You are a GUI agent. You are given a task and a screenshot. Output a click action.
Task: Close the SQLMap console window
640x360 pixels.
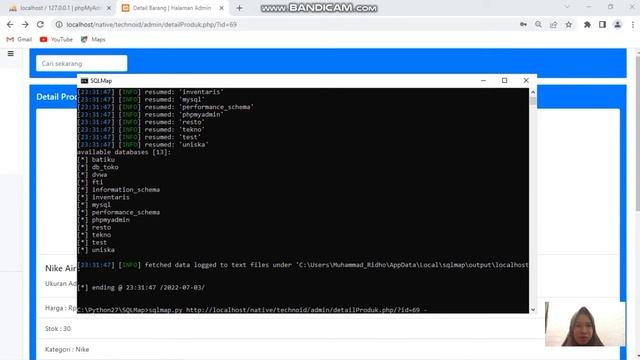(526, 81)
